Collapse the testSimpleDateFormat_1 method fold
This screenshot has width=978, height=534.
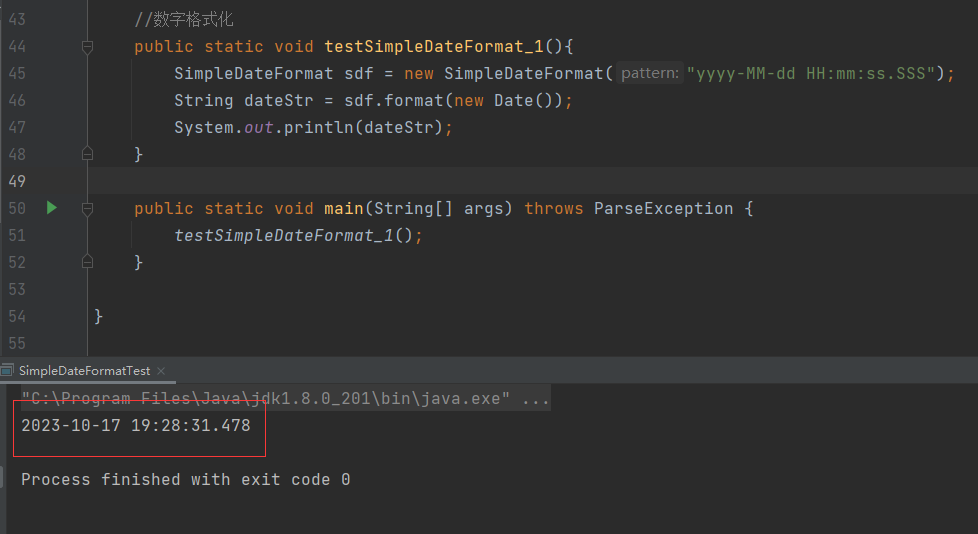(87, 46)
